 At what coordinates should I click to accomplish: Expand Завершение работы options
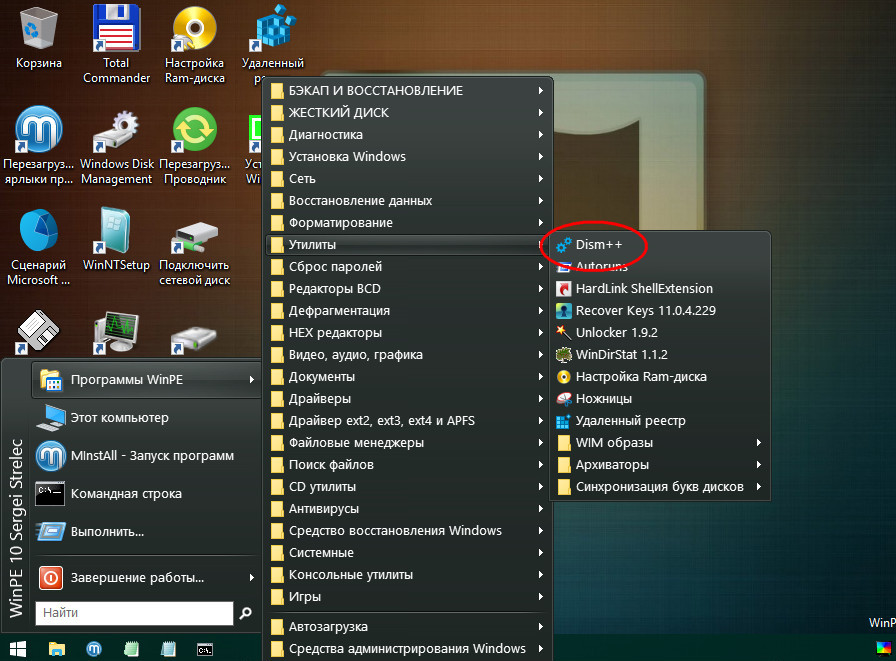click(x=137, y=577)
